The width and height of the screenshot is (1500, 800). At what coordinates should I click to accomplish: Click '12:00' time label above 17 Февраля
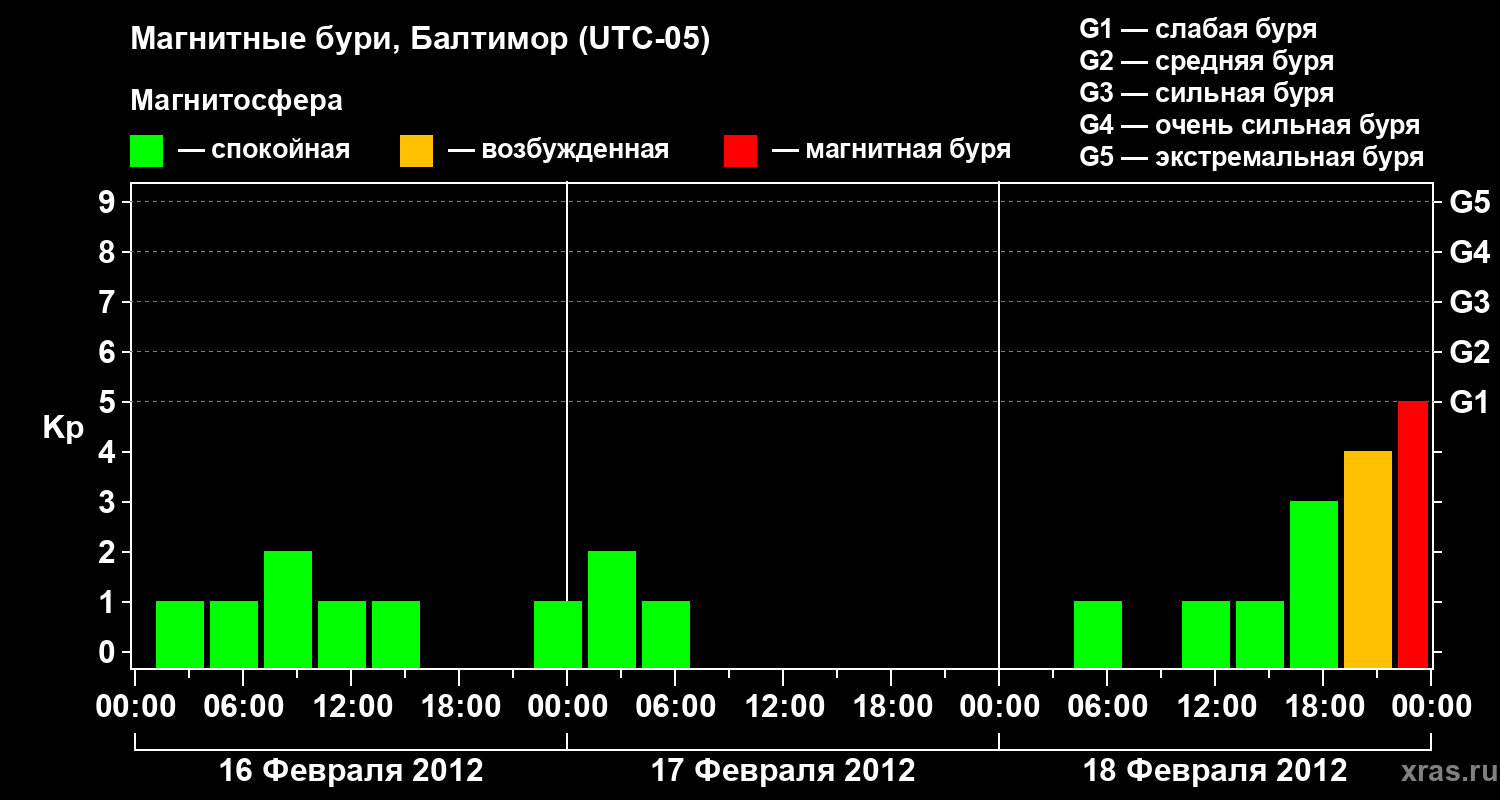783,707
